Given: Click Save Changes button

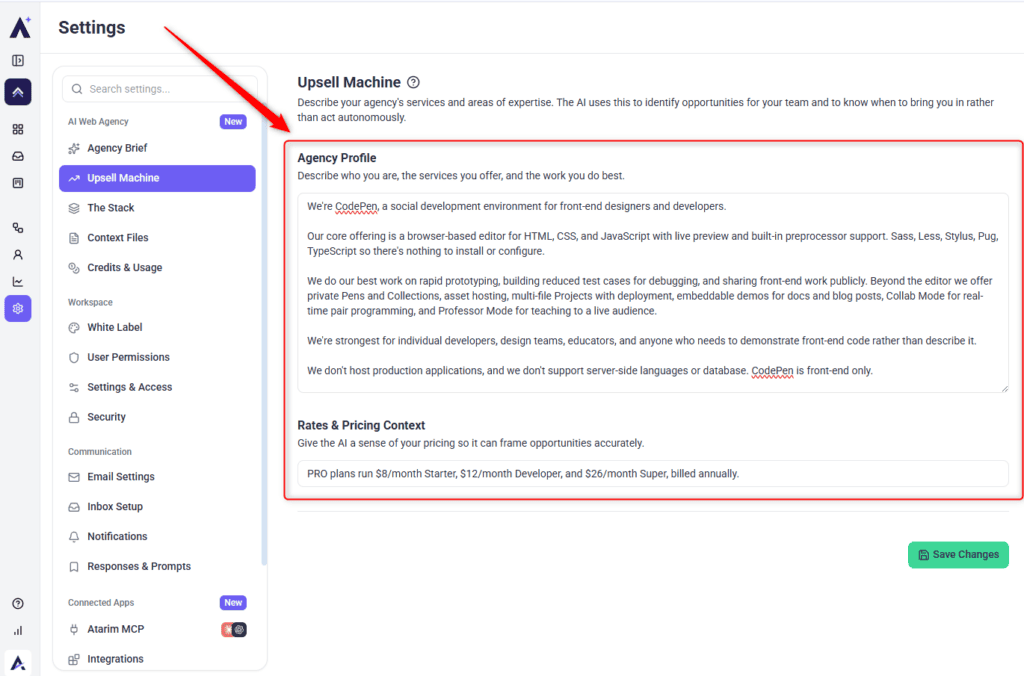Looking at the screenshot, I should pyautogui.click(x=958, y=555).
